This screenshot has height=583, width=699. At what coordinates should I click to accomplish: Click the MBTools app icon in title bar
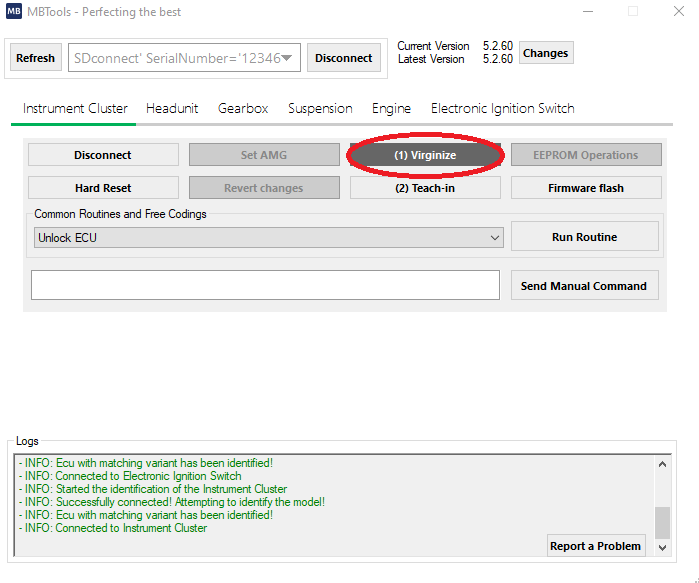point(14,12)
